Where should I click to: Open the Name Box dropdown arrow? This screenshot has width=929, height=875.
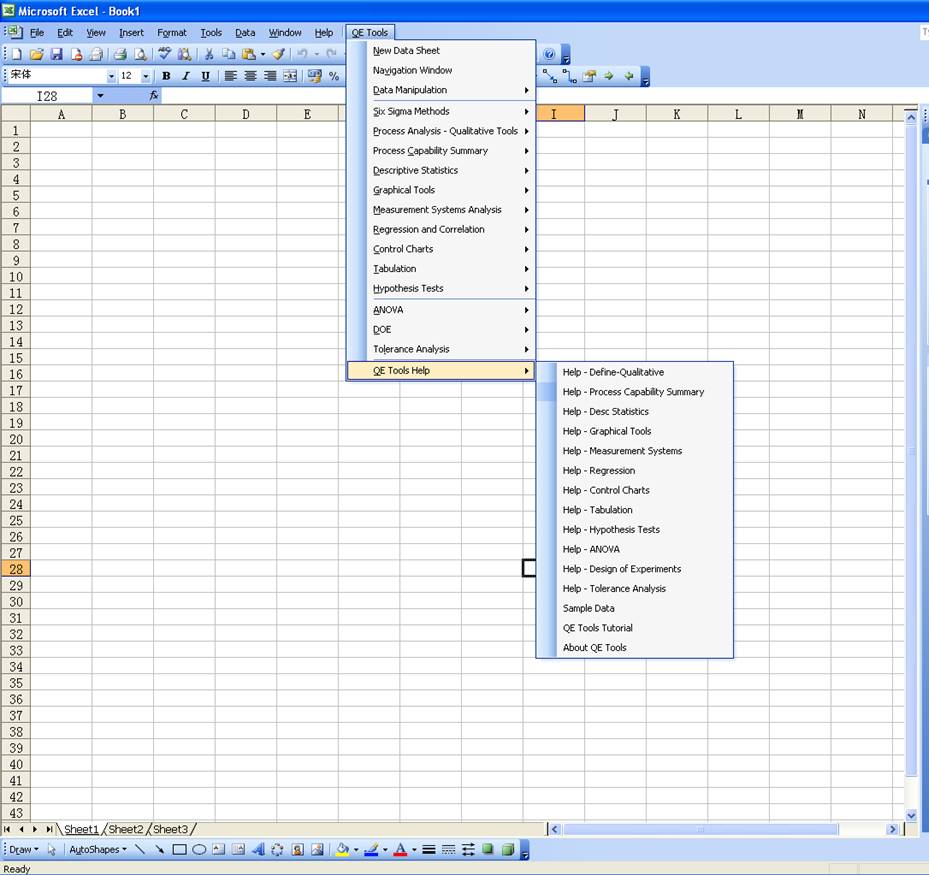pos(100,96)
